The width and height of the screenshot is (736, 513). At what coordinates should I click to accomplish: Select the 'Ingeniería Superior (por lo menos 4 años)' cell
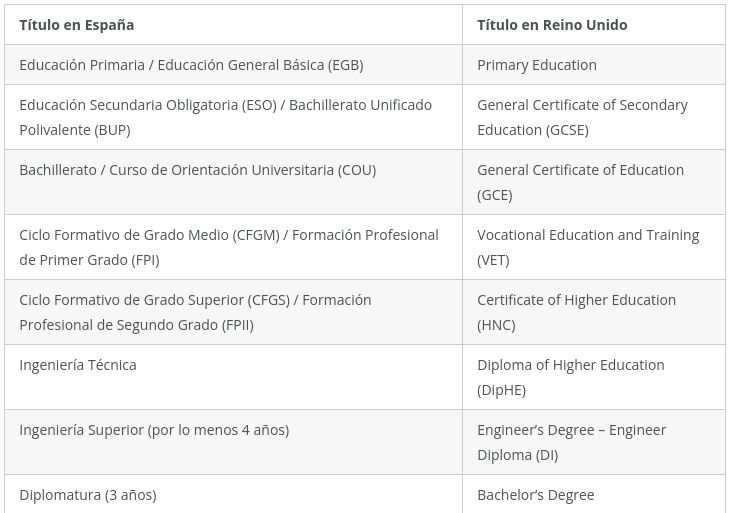coord(154,430)
